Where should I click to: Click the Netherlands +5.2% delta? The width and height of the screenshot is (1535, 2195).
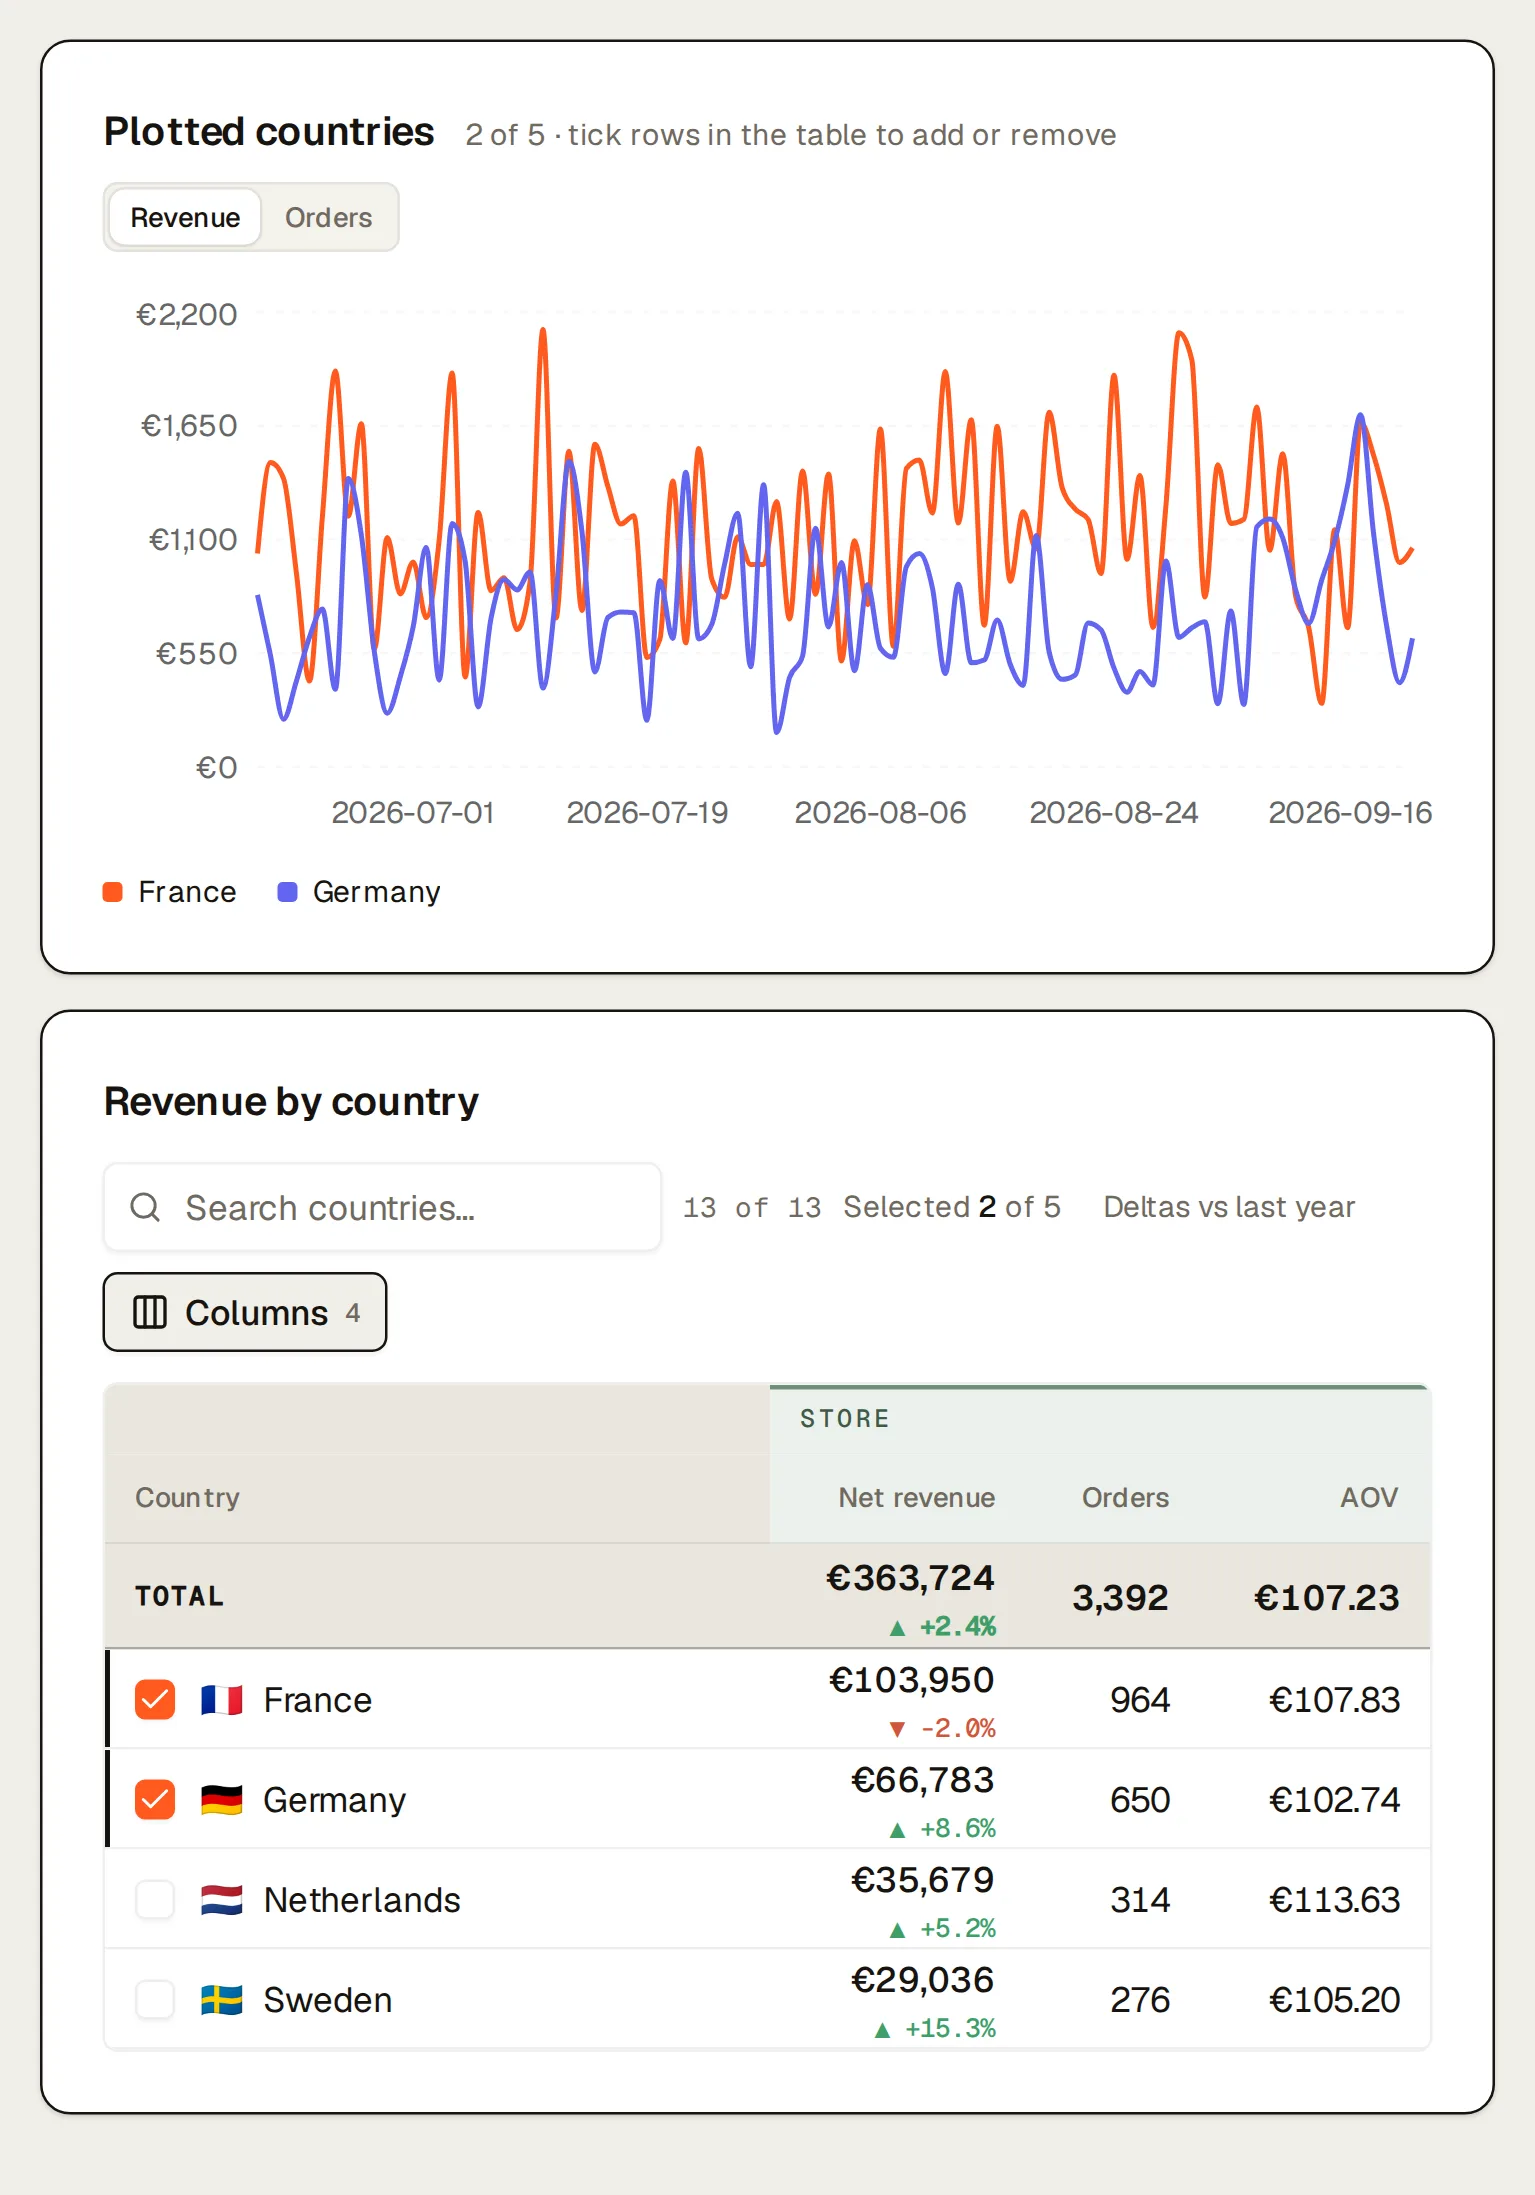click(942, 1928)
